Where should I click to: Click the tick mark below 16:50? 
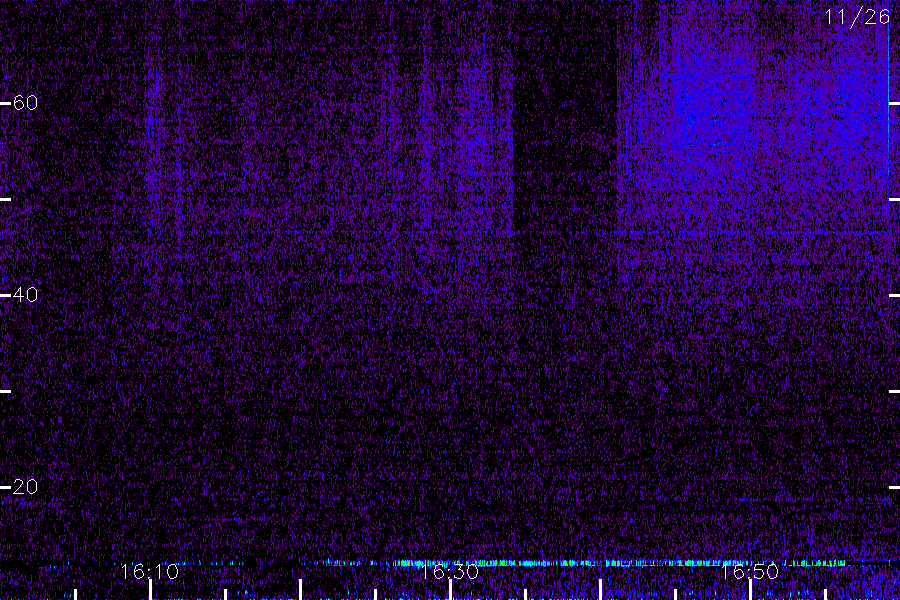click(x=750, y=590)
